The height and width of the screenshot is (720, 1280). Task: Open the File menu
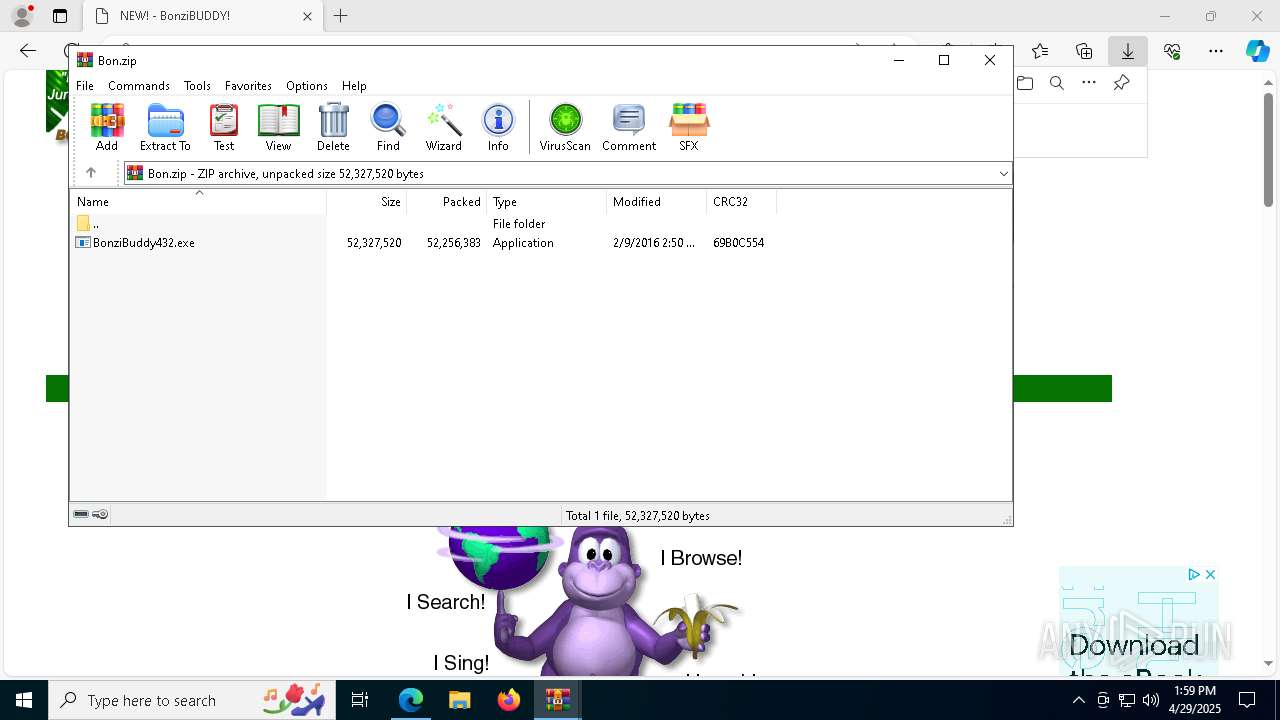tap(85, 86)
